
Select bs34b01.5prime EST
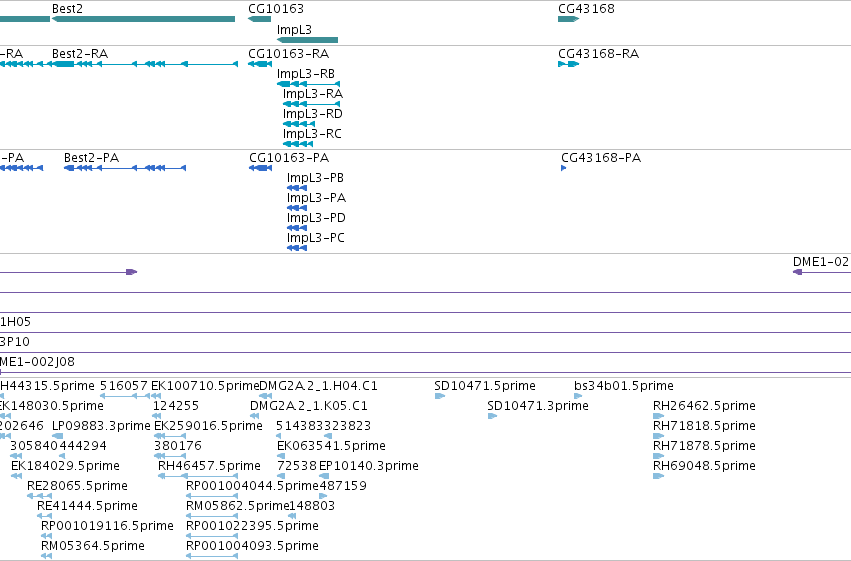click(x=578, y=396)
